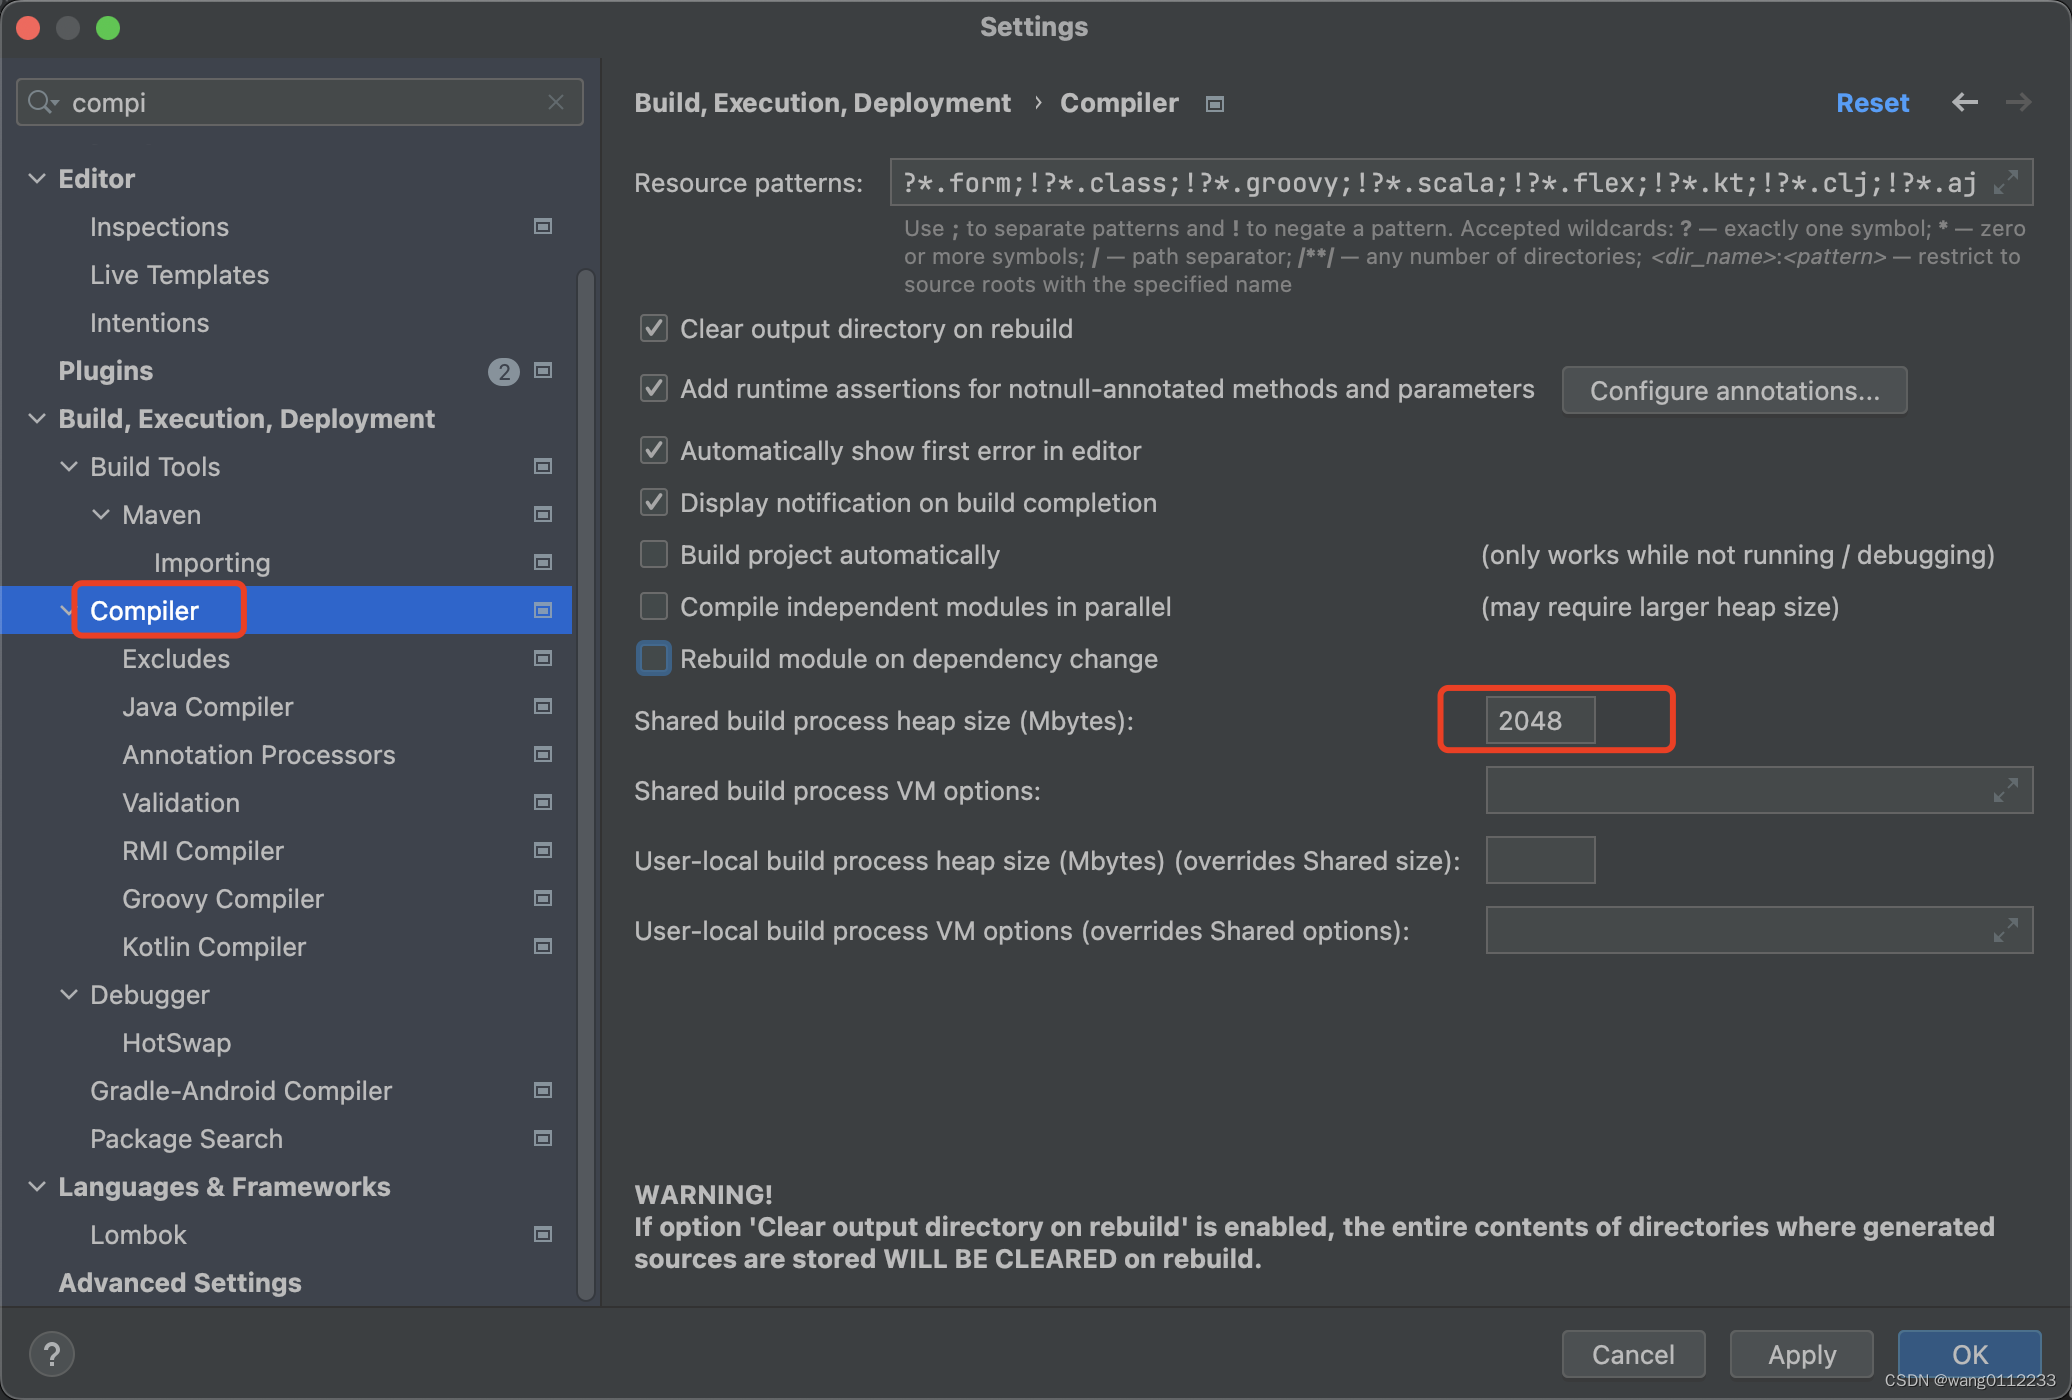Click the back navigation arrow
This screenshot has width=2072, height=1400.
1964,102
